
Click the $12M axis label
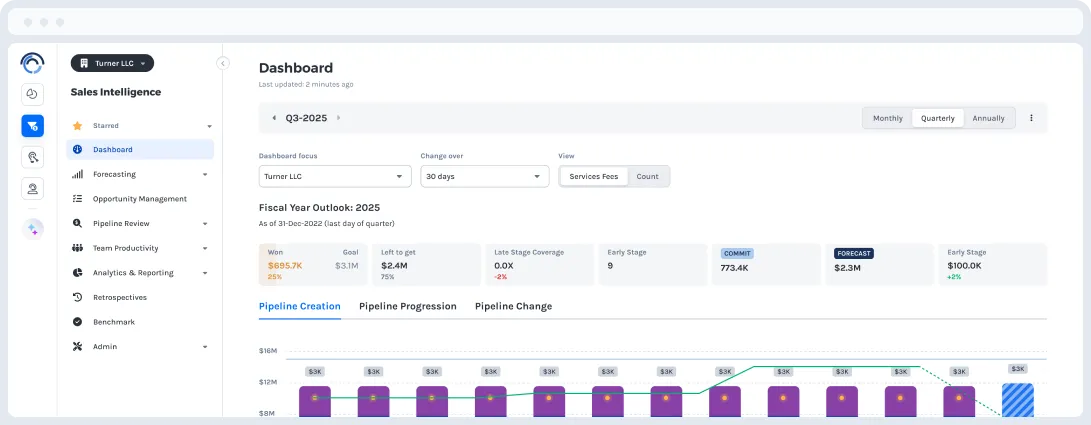(268, 383)
